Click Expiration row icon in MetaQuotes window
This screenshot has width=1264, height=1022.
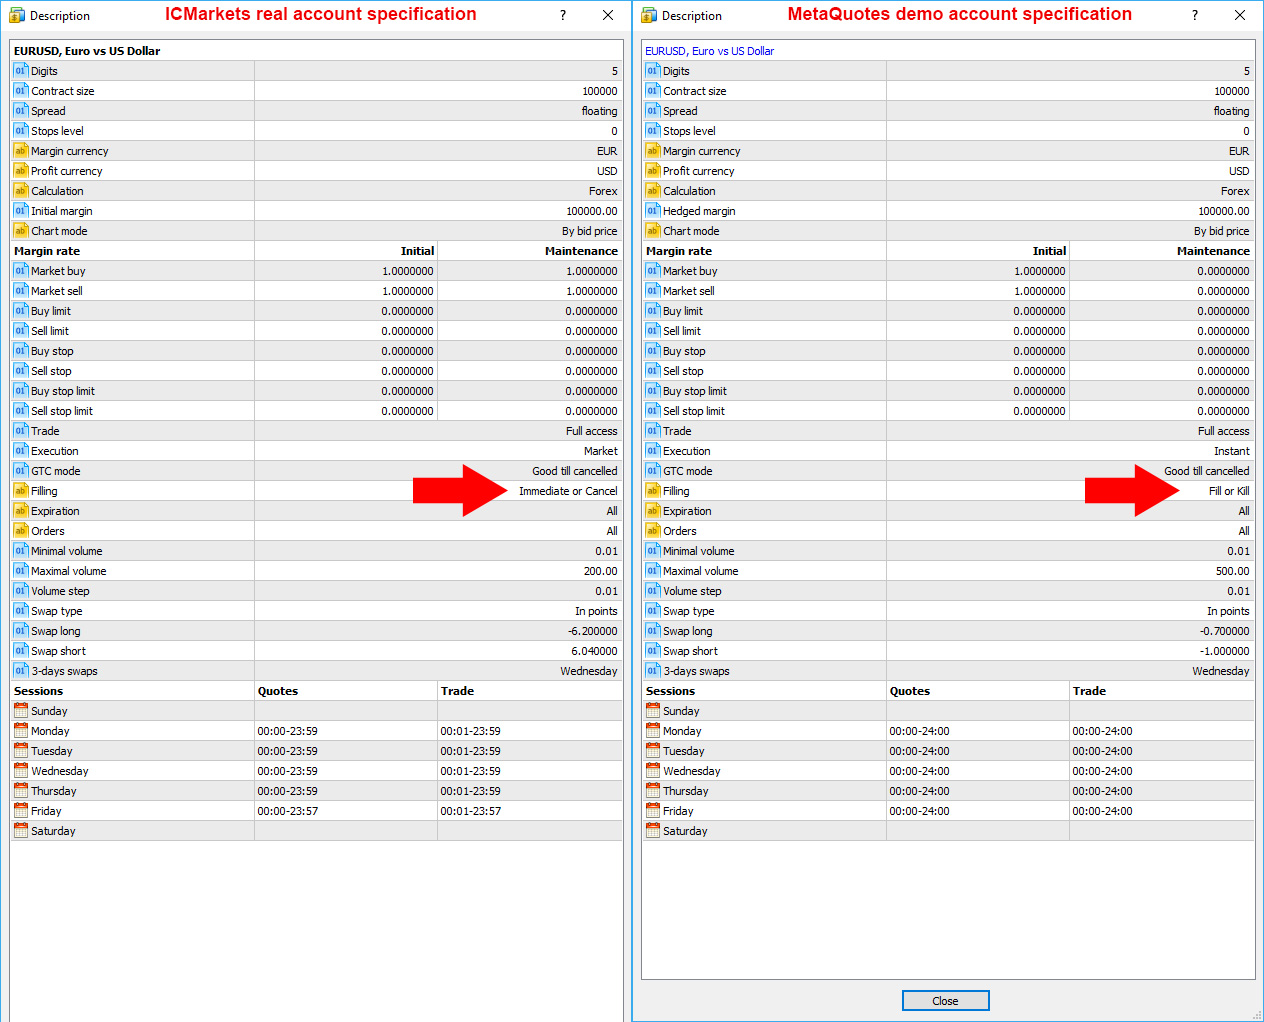pos(653,510)
